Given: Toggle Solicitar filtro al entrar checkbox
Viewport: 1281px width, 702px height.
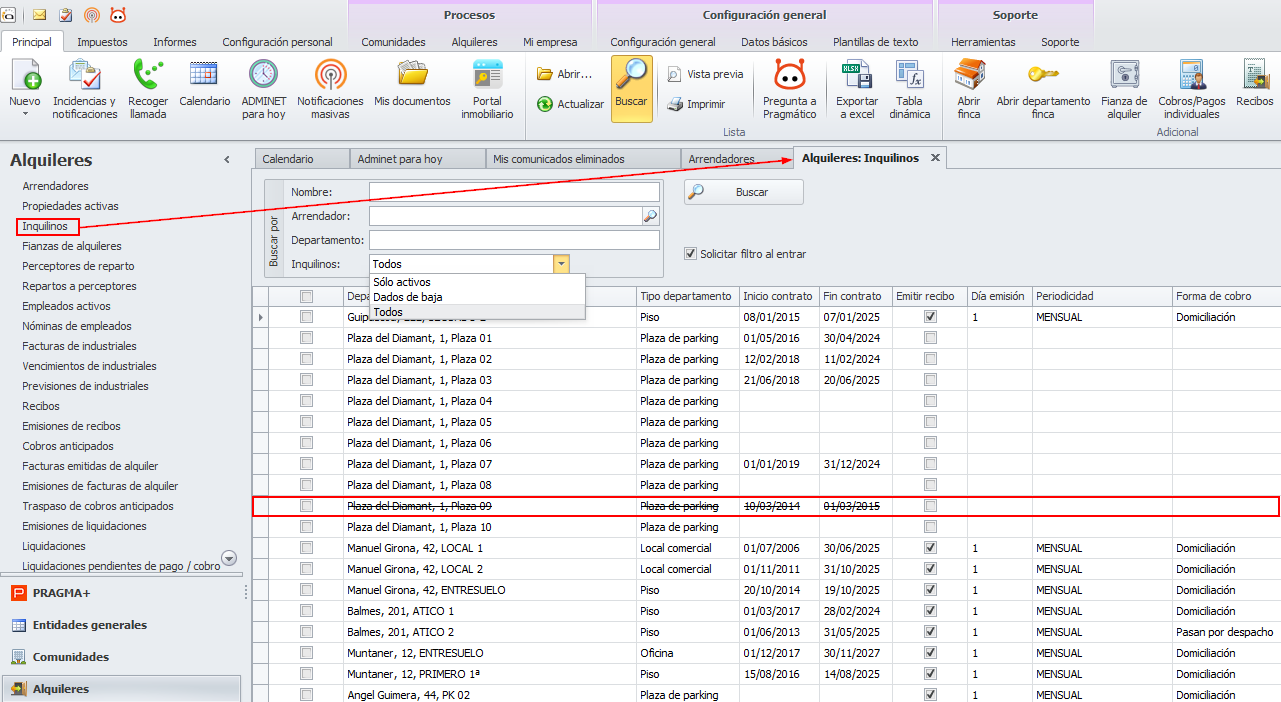Looking at the screenshot, I should coord(690,254).
